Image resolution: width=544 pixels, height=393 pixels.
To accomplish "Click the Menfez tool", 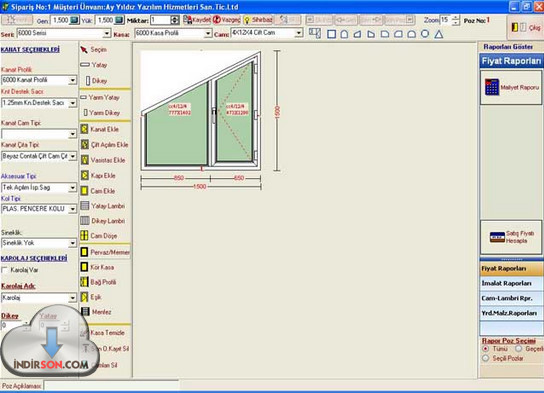I will click(x=96, y=312).
